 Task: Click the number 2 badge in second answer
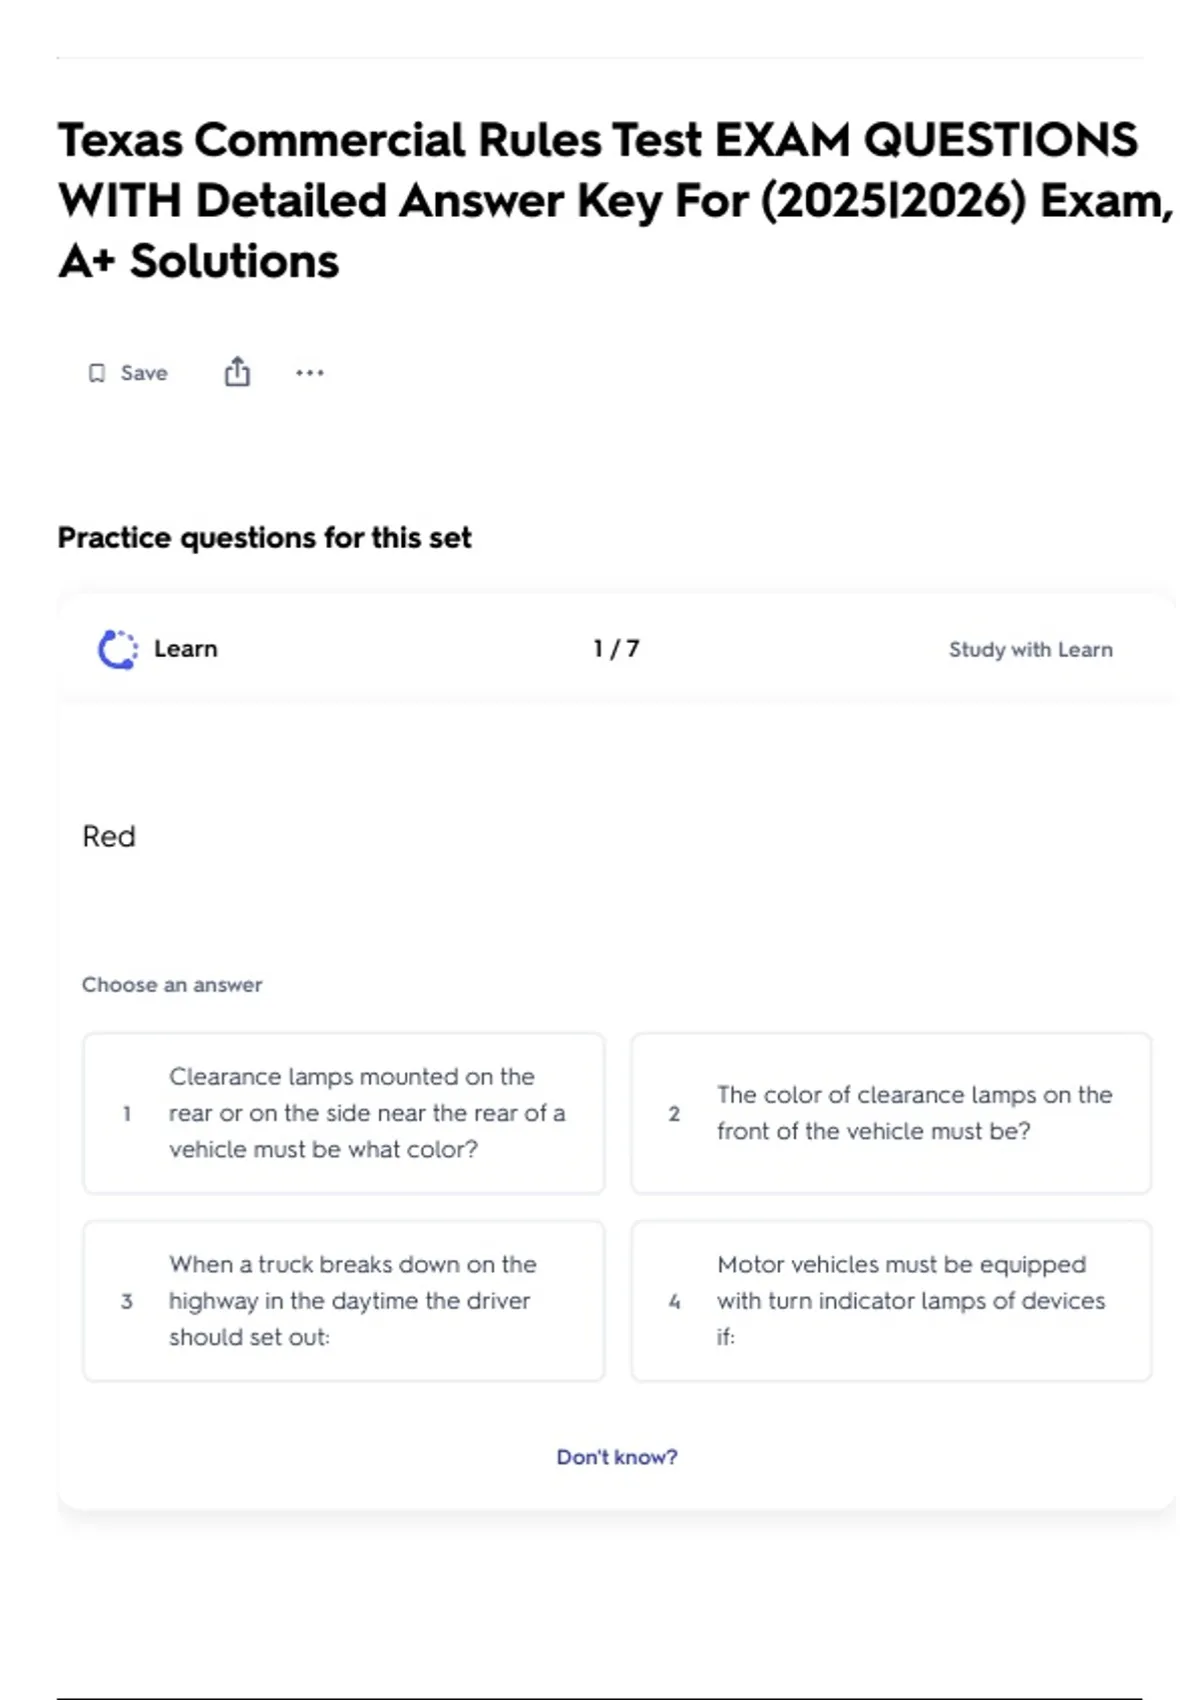pyautogui.click(x=674, y=1113)
